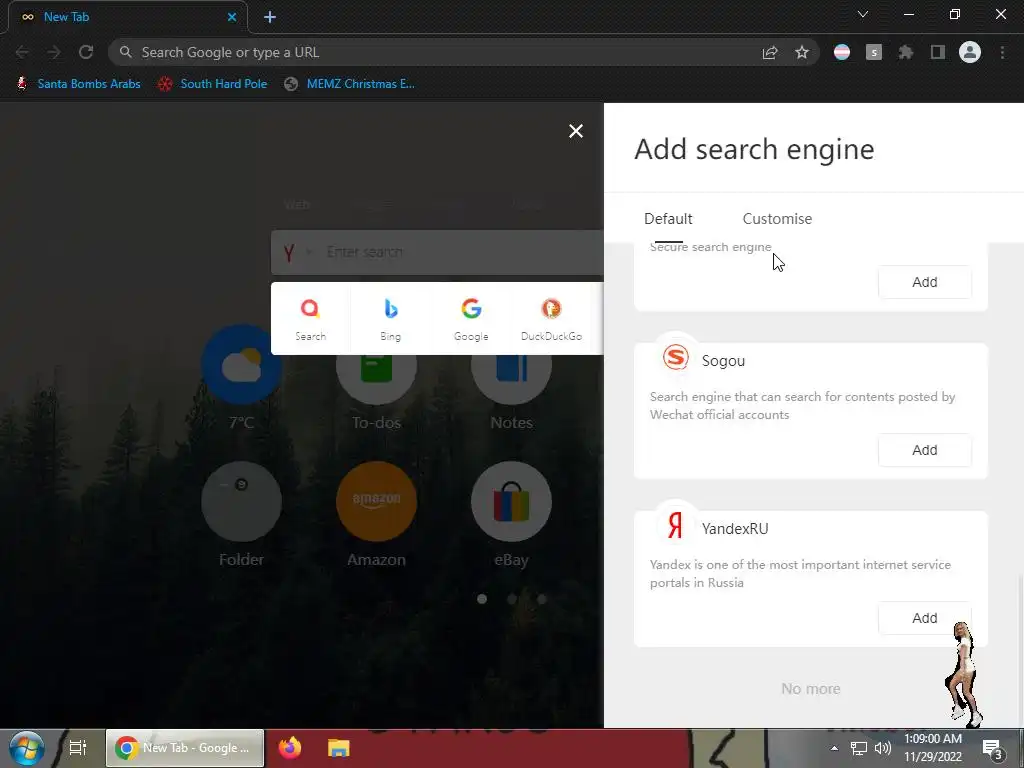Launch Firefox from taskbar
The width and height of the screenshot is (1024, 768).
click(x=290, y=748)
